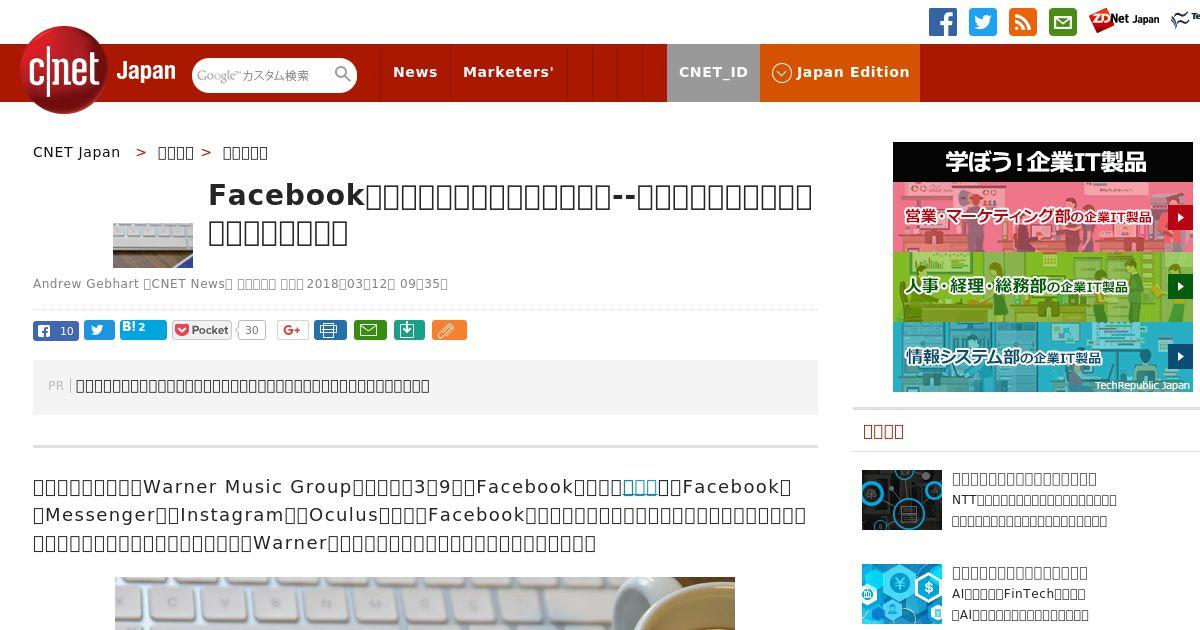
Task: Open the sidebar headline above the NTT text
Action: point(1024,479)
